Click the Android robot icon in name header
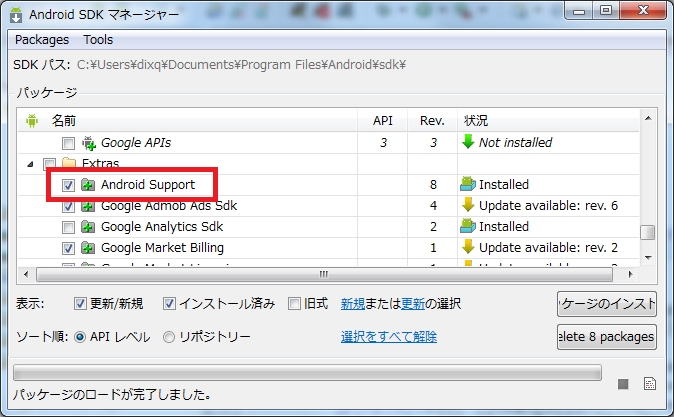This screenshot has height=417, width=674. (x=32, y=121)
